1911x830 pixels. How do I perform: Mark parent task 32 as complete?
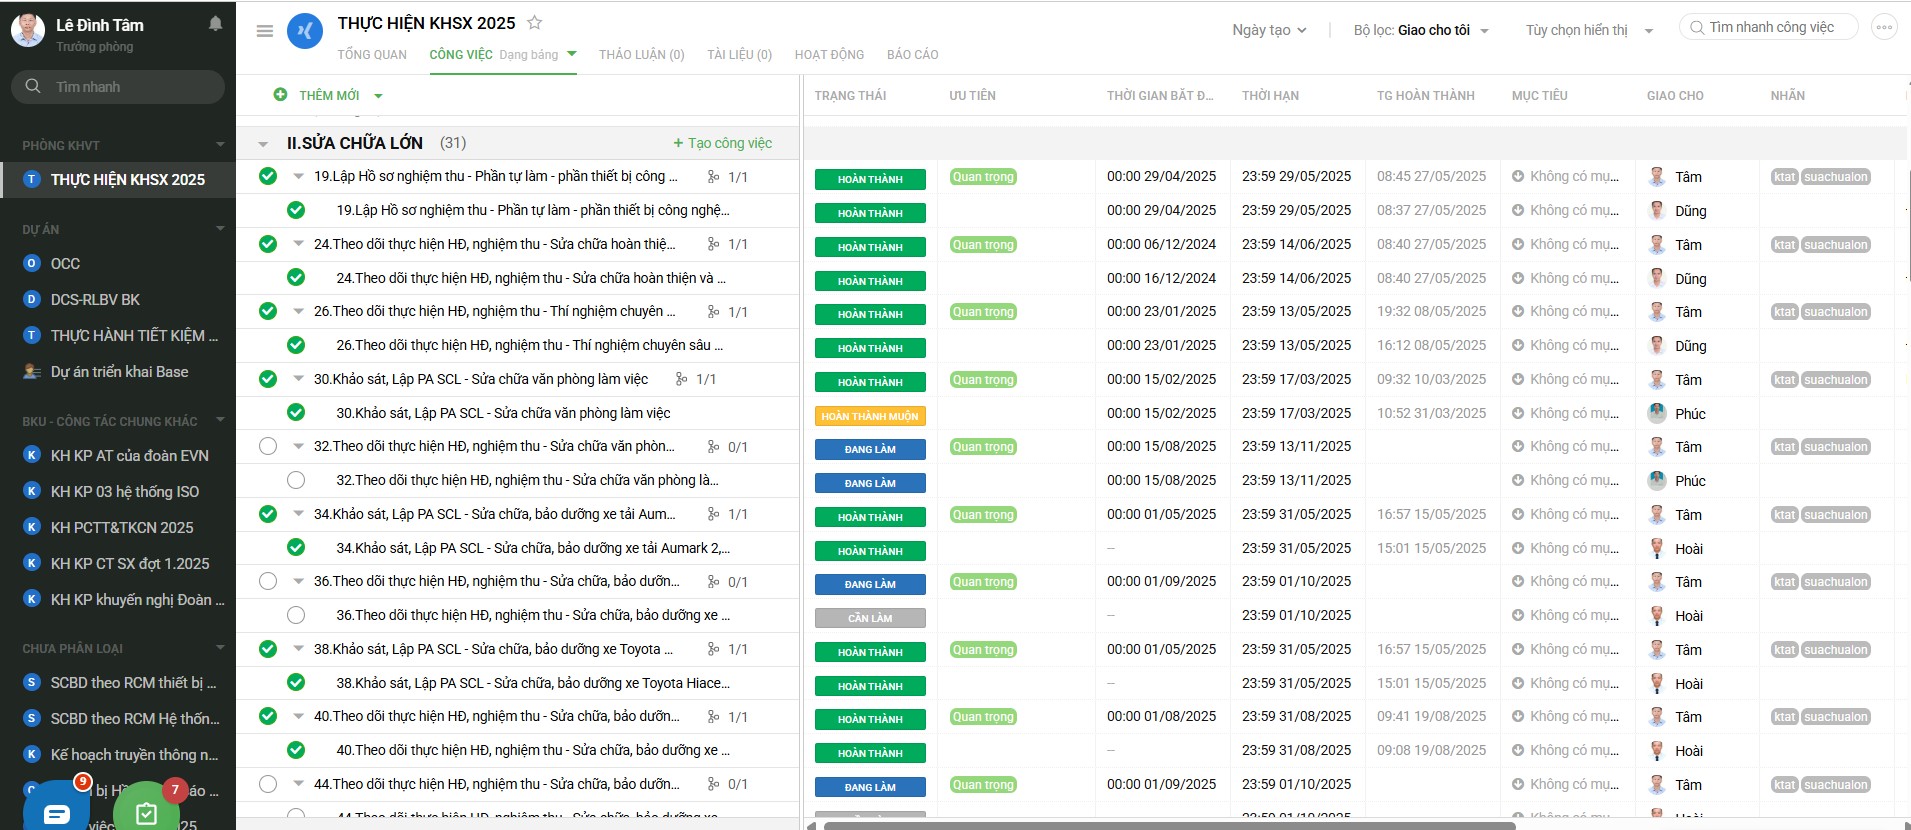(x=268, y=446)
